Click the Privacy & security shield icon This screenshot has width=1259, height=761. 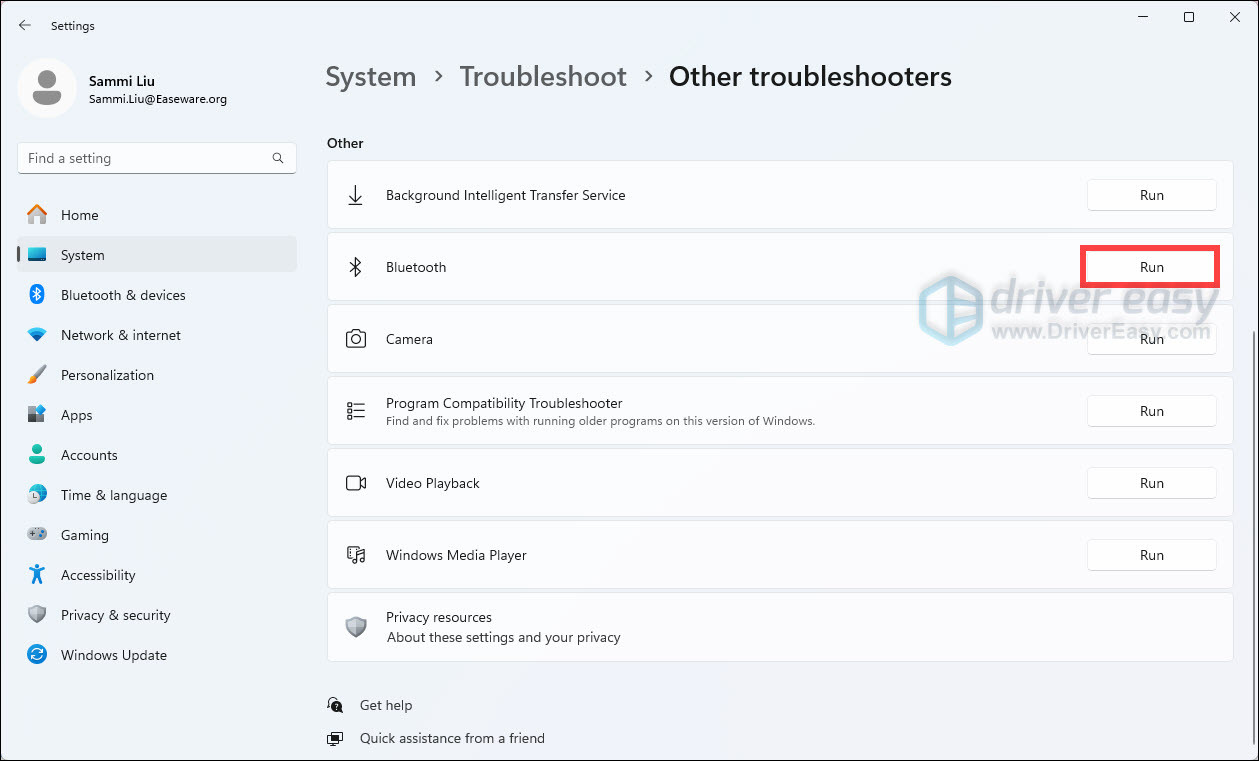pyautogui.click(x=37, y=615)
